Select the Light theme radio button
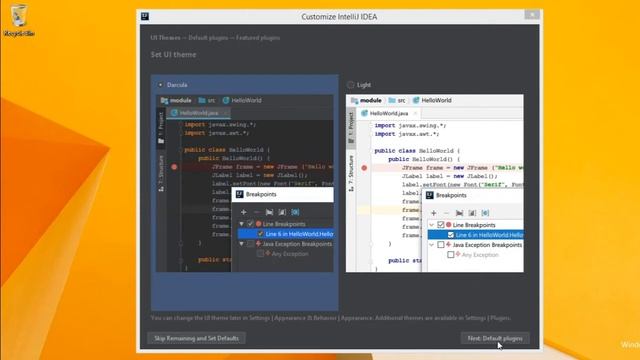Screen dimensions: 640x360 (351, 85)
